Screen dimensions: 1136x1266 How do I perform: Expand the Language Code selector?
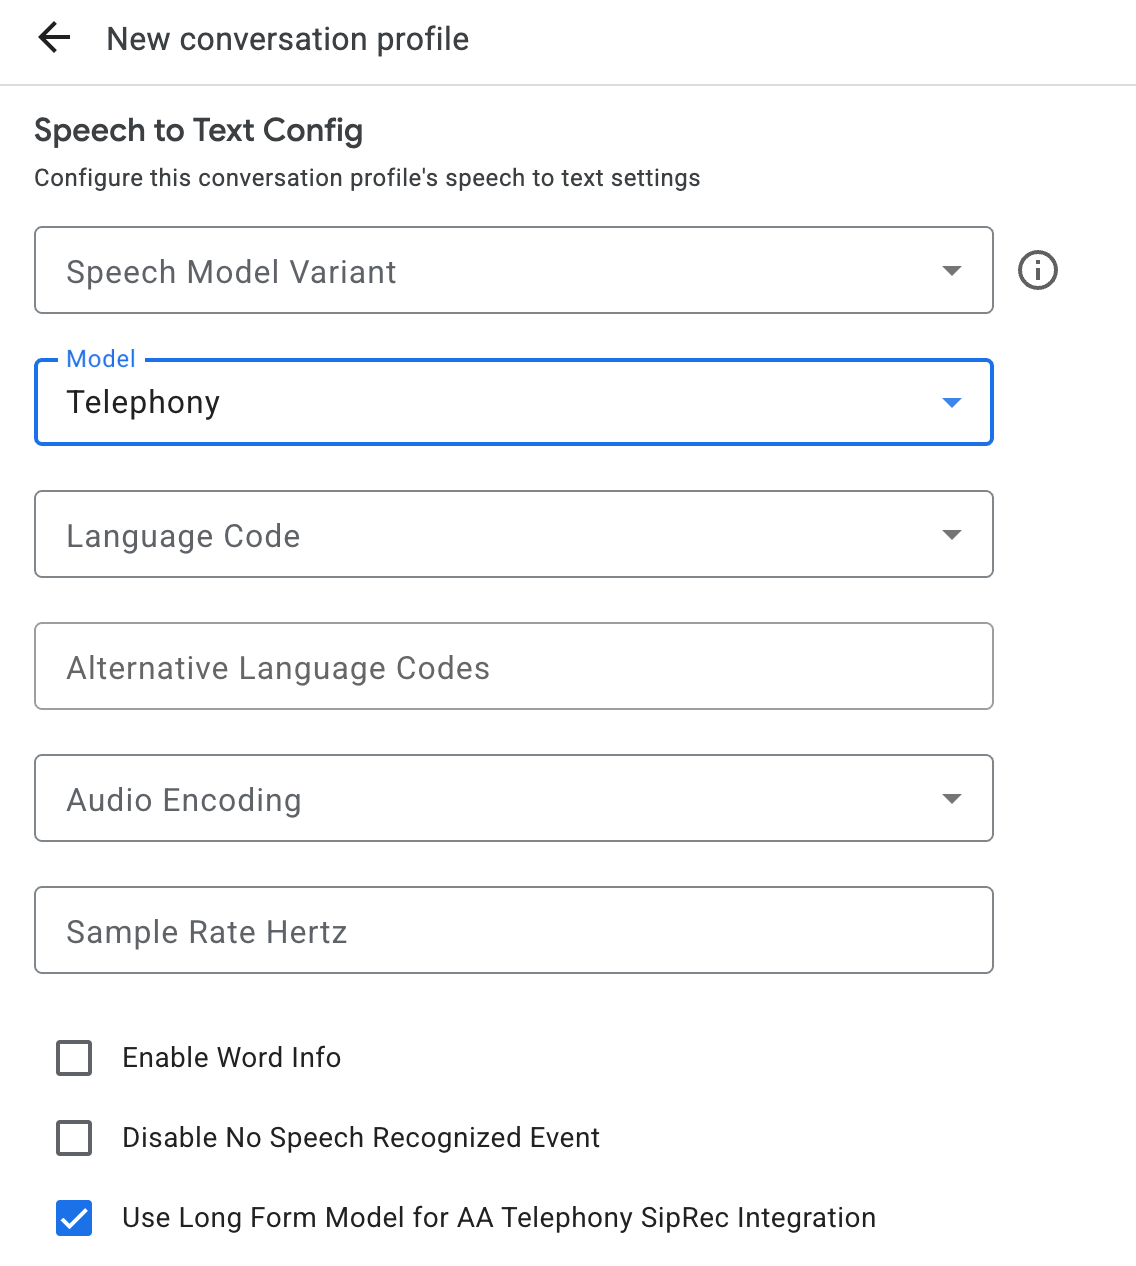pos(500,535)
